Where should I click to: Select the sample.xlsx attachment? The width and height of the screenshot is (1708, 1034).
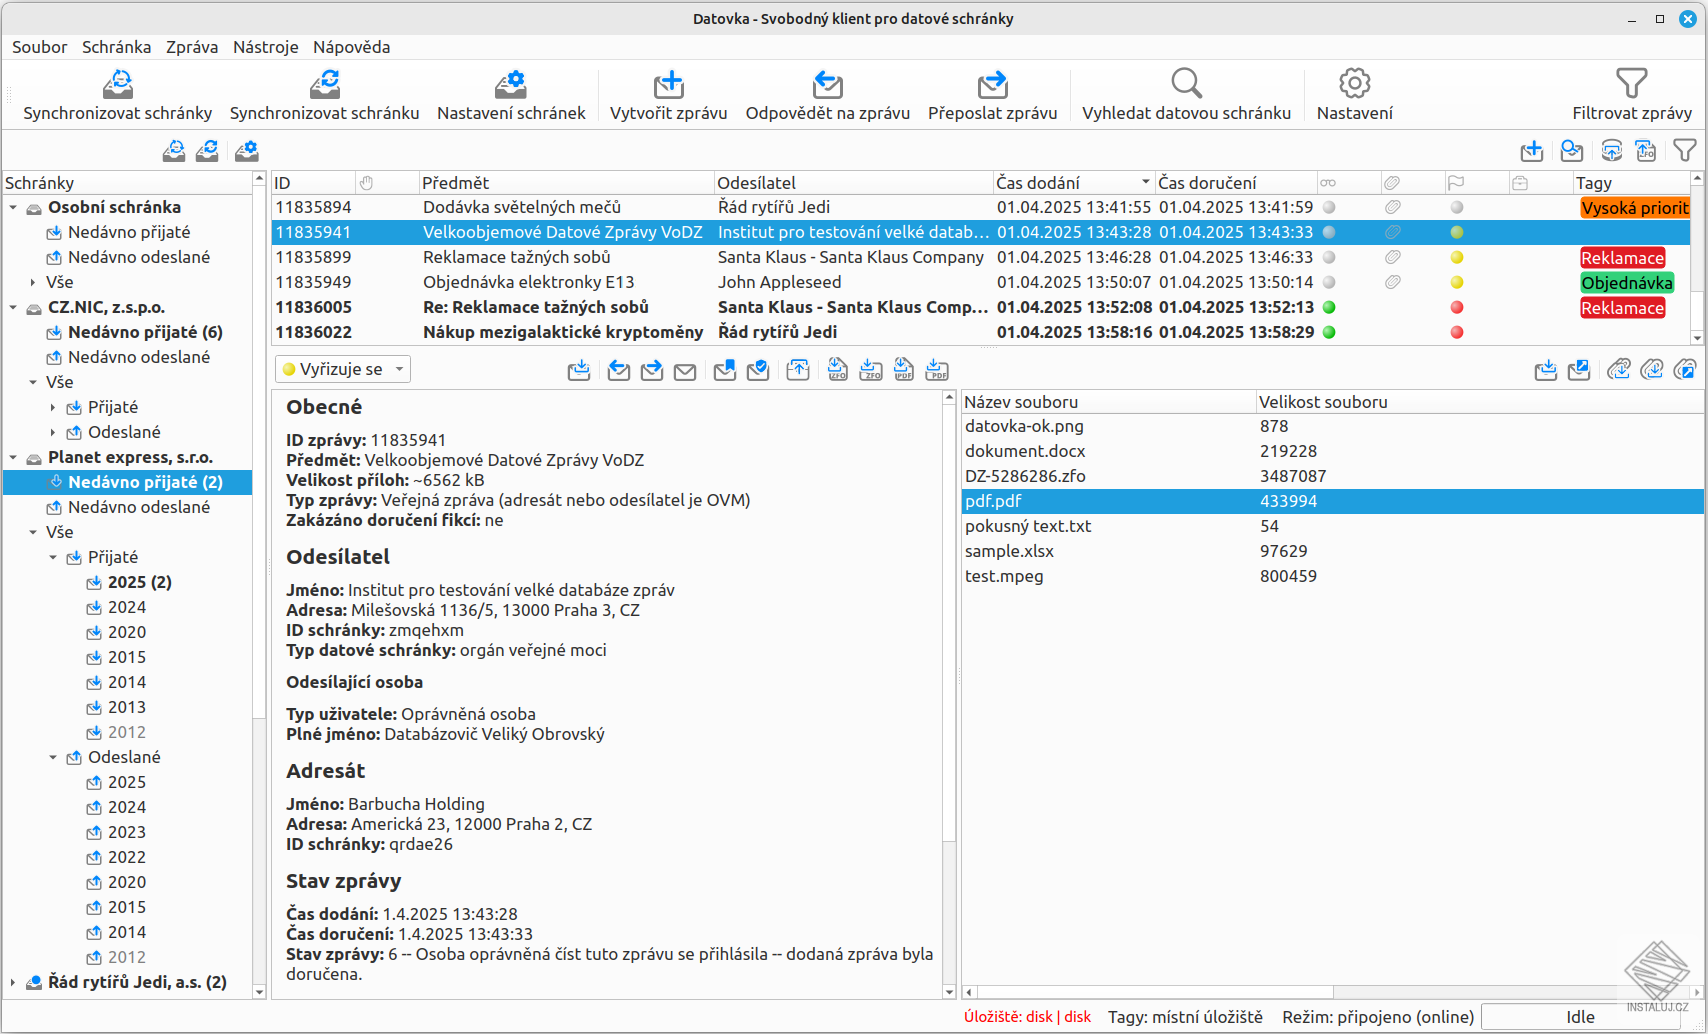[1009, 552]
